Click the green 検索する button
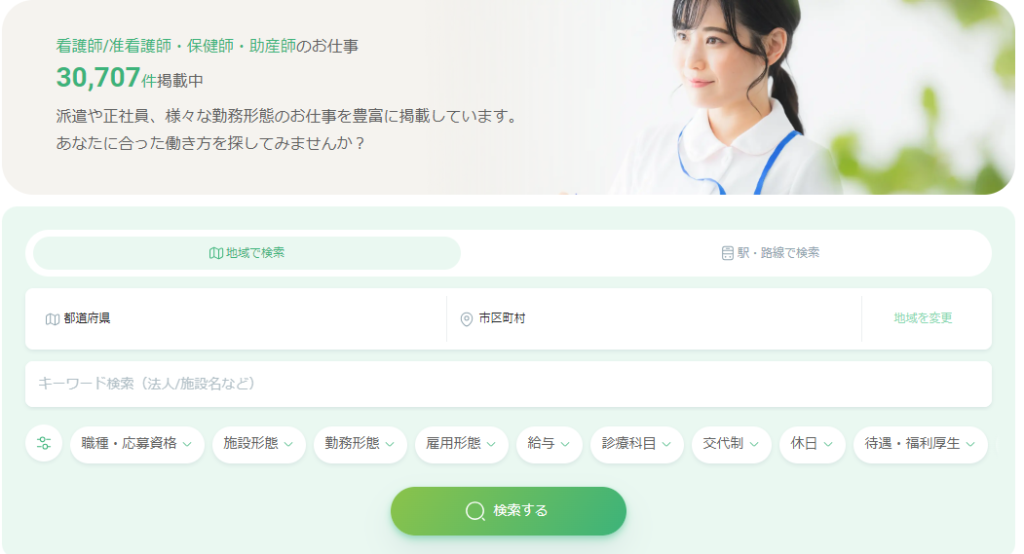Viewport: 1024px width, 554px height. (508, 511)
